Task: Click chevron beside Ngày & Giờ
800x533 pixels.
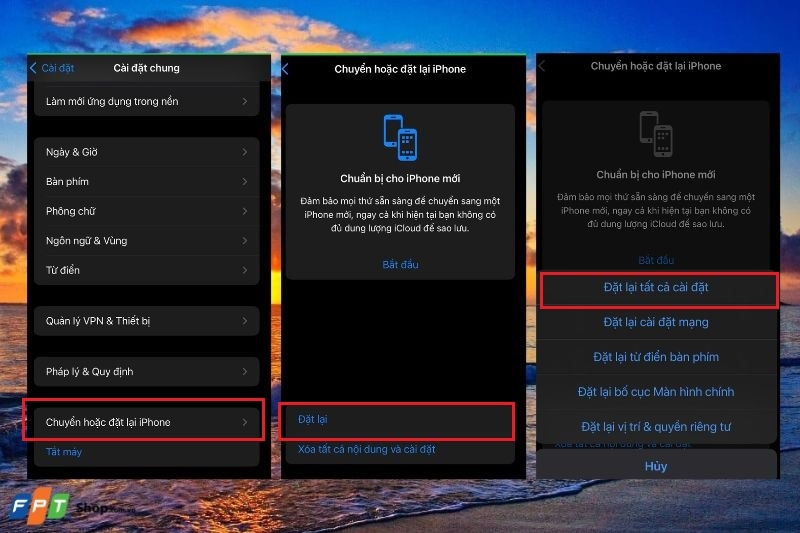Action: point(245,152)
